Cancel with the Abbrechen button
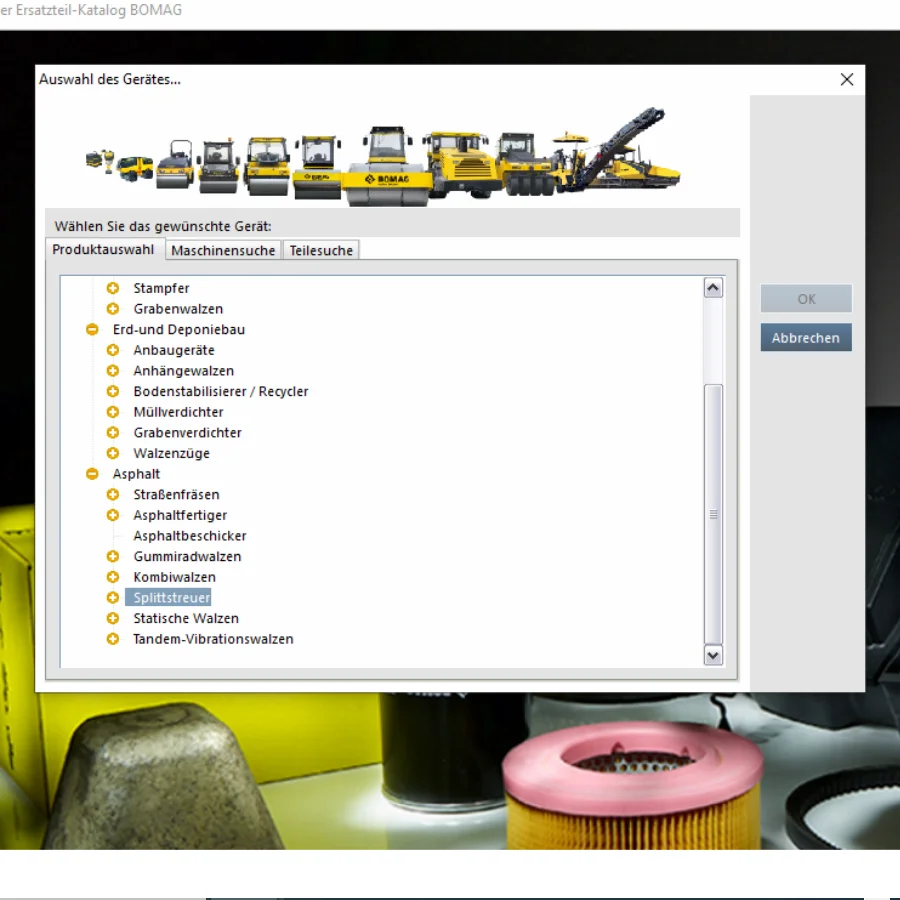The width and height of the screenshot is (900, 900). point(806,338)
